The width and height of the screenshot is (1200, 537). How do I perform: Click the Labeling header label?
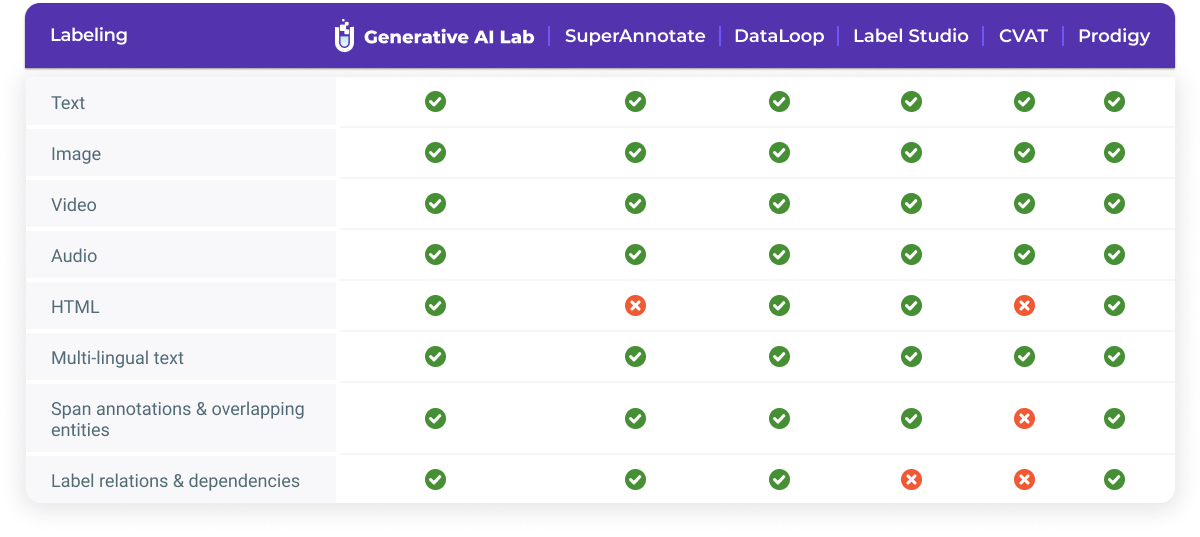(89, 36)
